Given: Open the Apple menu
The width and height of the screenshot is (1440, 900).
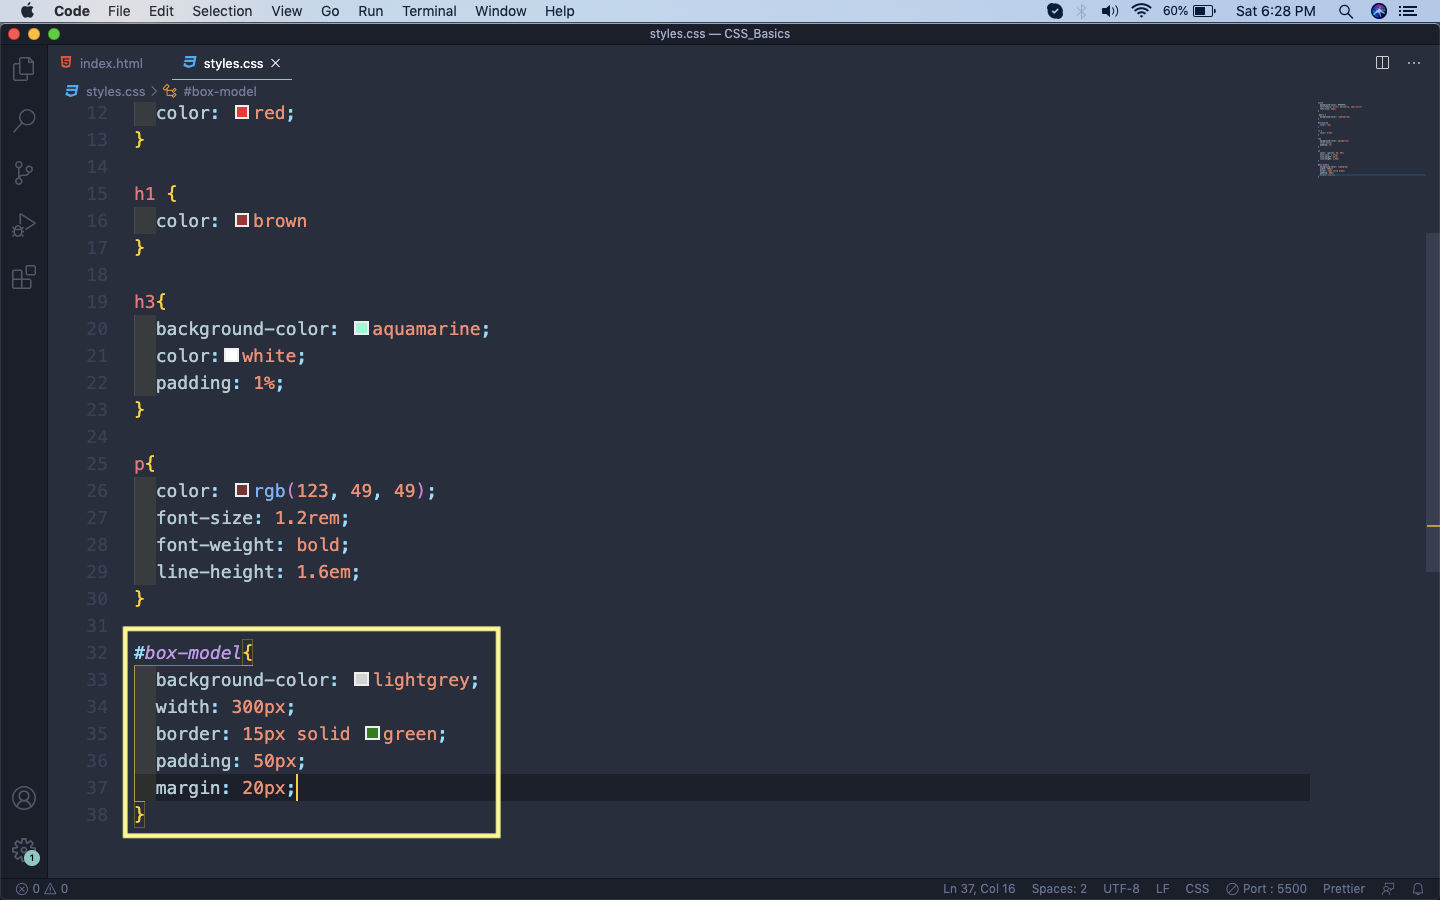Looking at the screenshot, I should tap(27, 11).
